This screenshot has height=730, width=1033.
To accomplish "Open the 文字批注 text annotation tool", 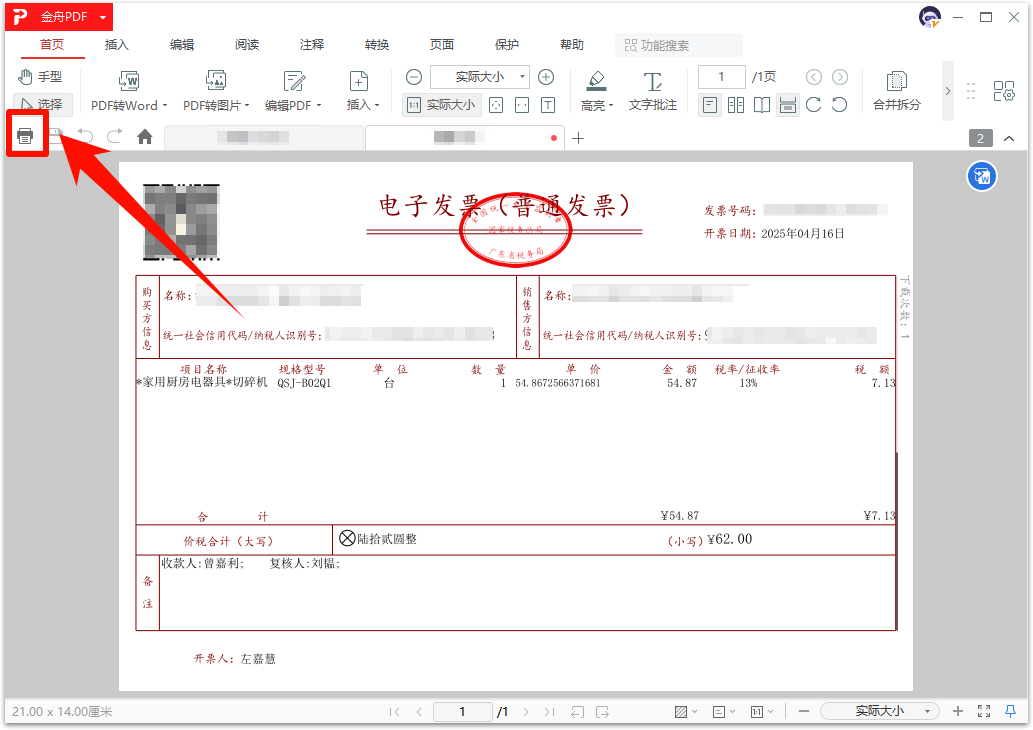I will coord(653,88).
